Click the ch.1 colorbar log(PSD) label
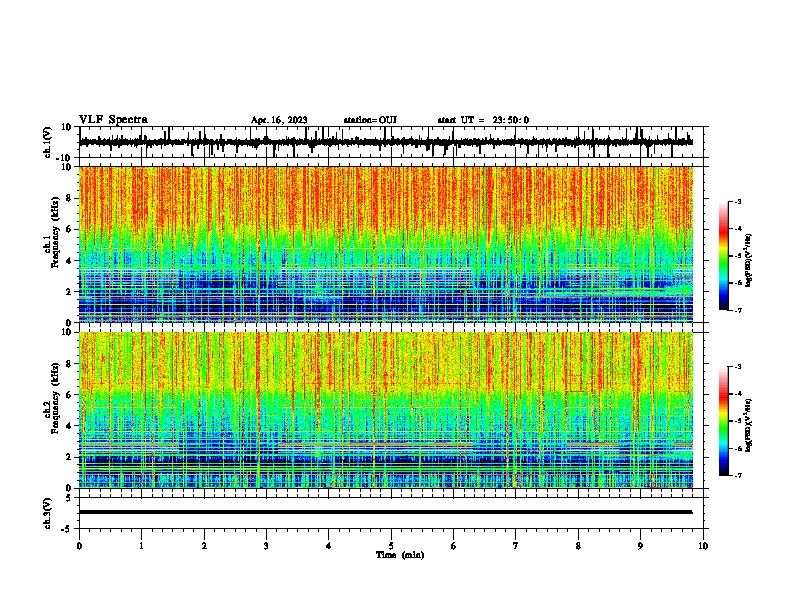 (x=749, y=260)
